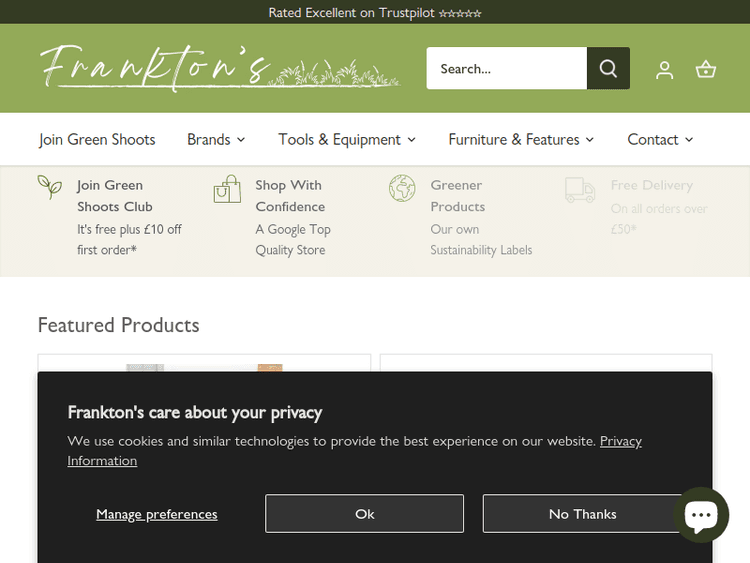The image size is (750, 563).
Task: Click the shopping bag icon
Action: [227, 189]
